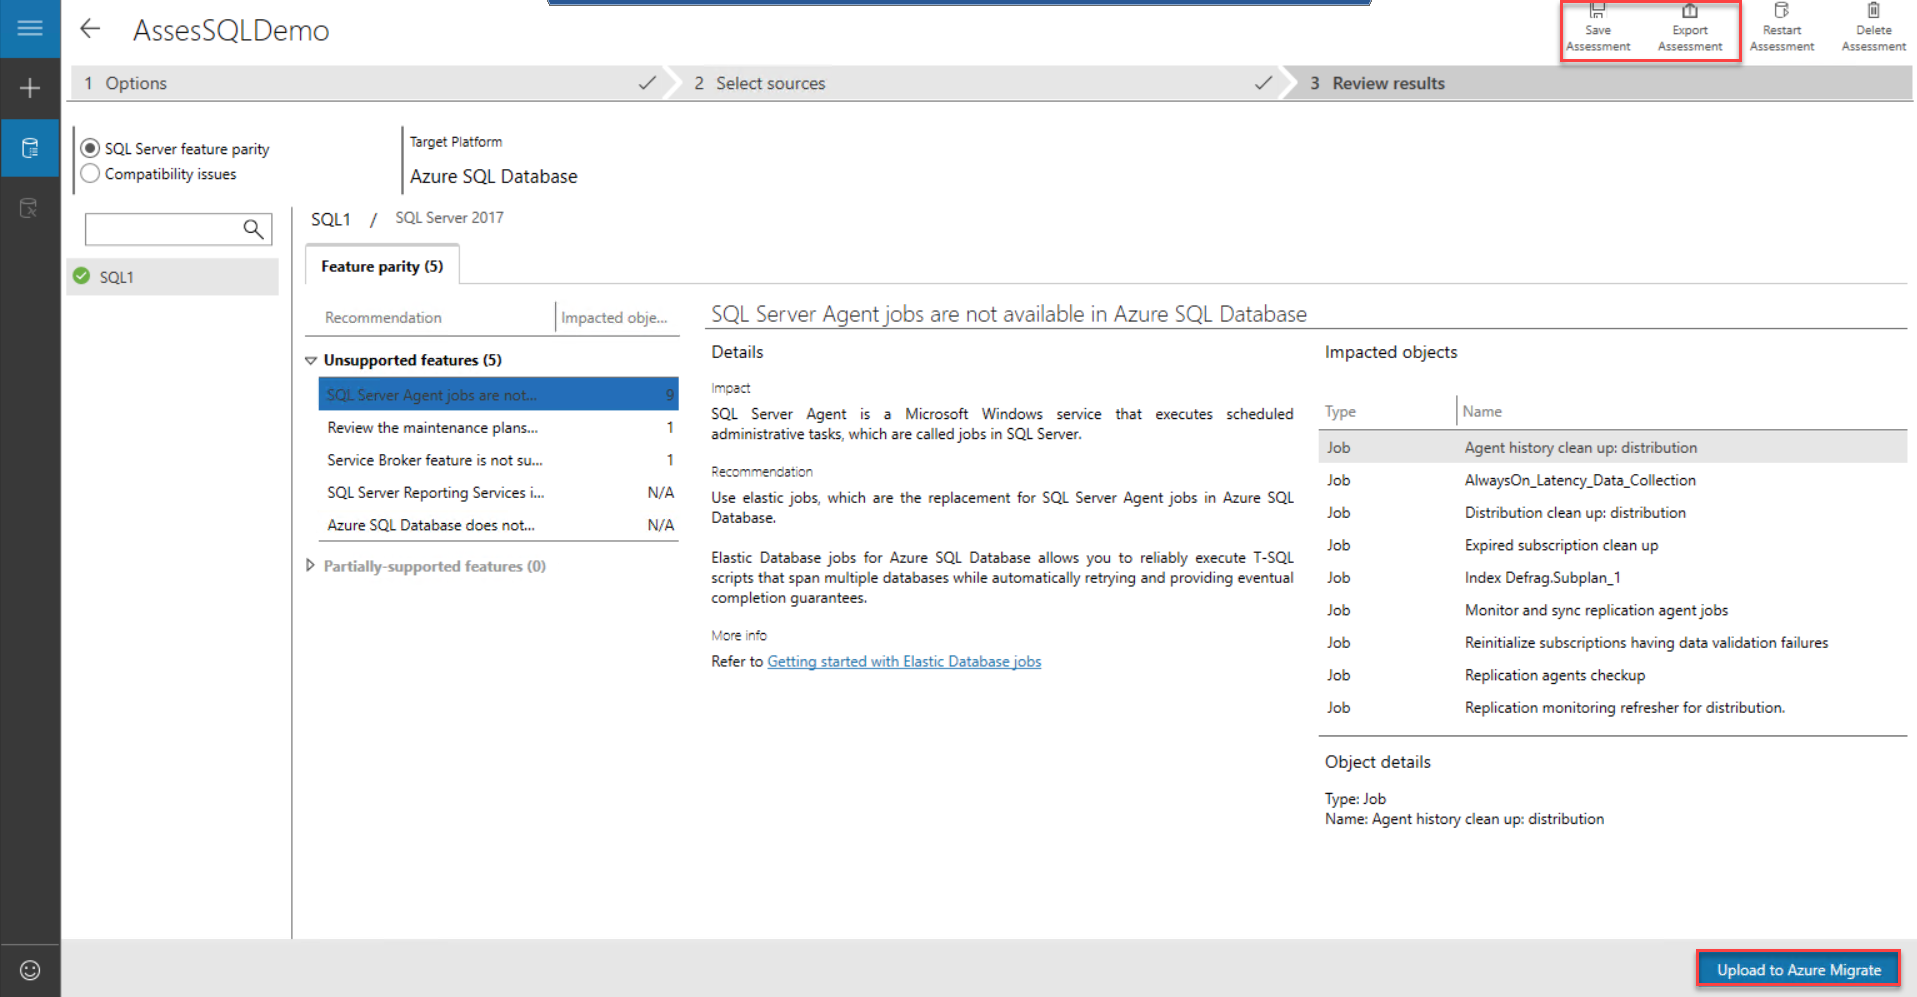Select Compatibility issues radio button

click(x=90, y=174)
